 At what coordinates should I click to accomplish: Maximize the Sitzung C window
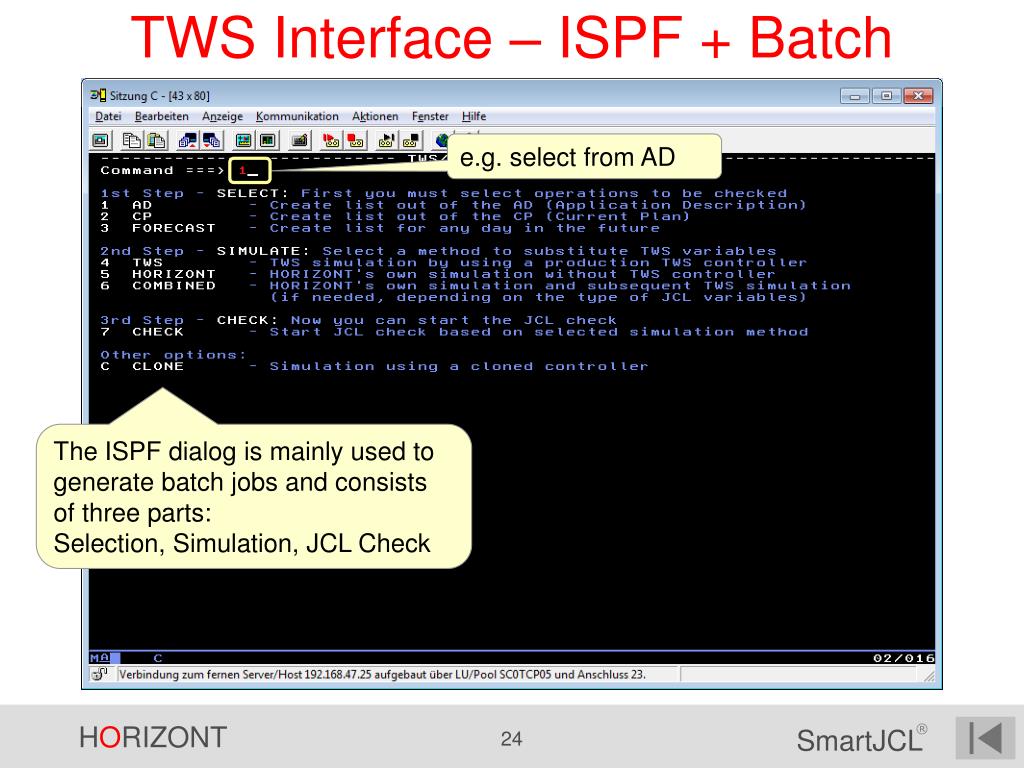coord(886,96)
